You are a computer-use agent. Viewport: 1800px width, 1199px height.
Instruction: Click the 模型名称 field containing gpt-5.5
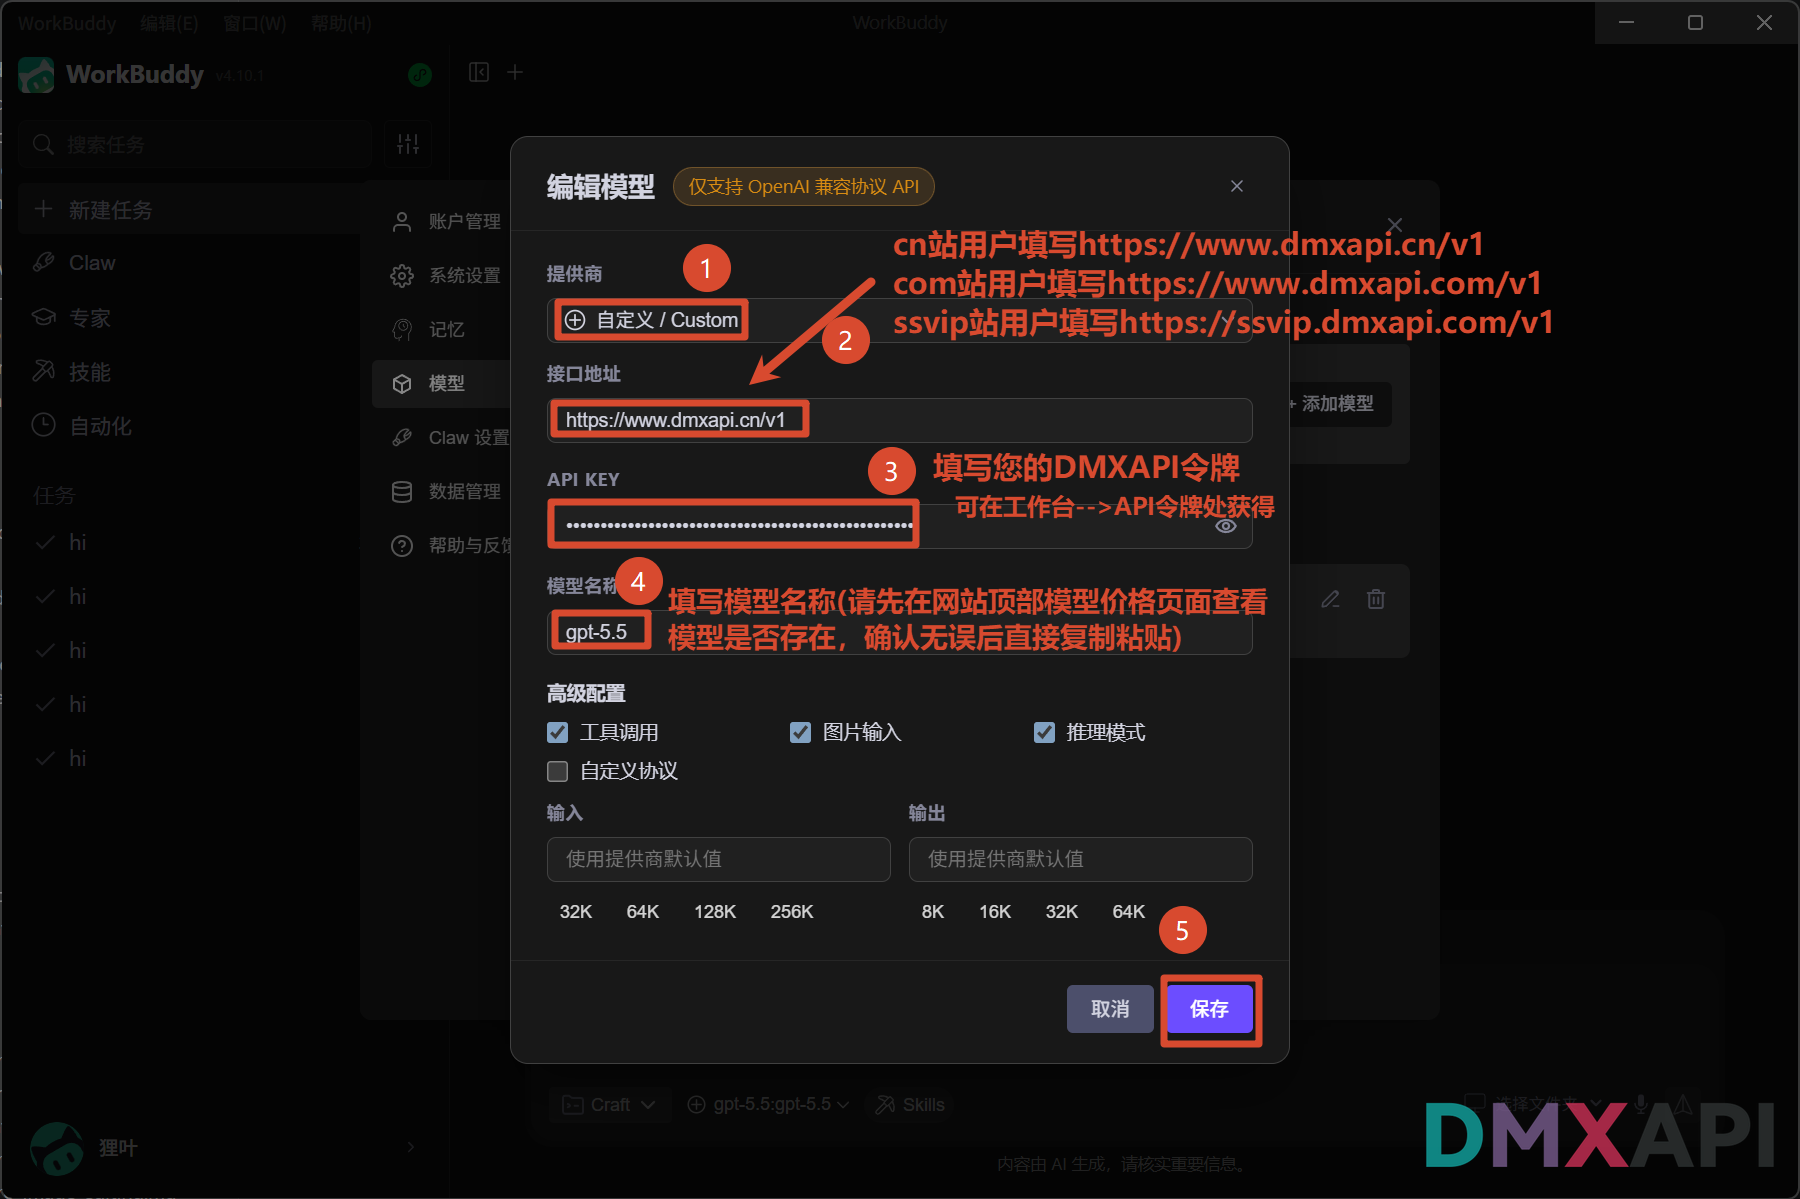899,632
